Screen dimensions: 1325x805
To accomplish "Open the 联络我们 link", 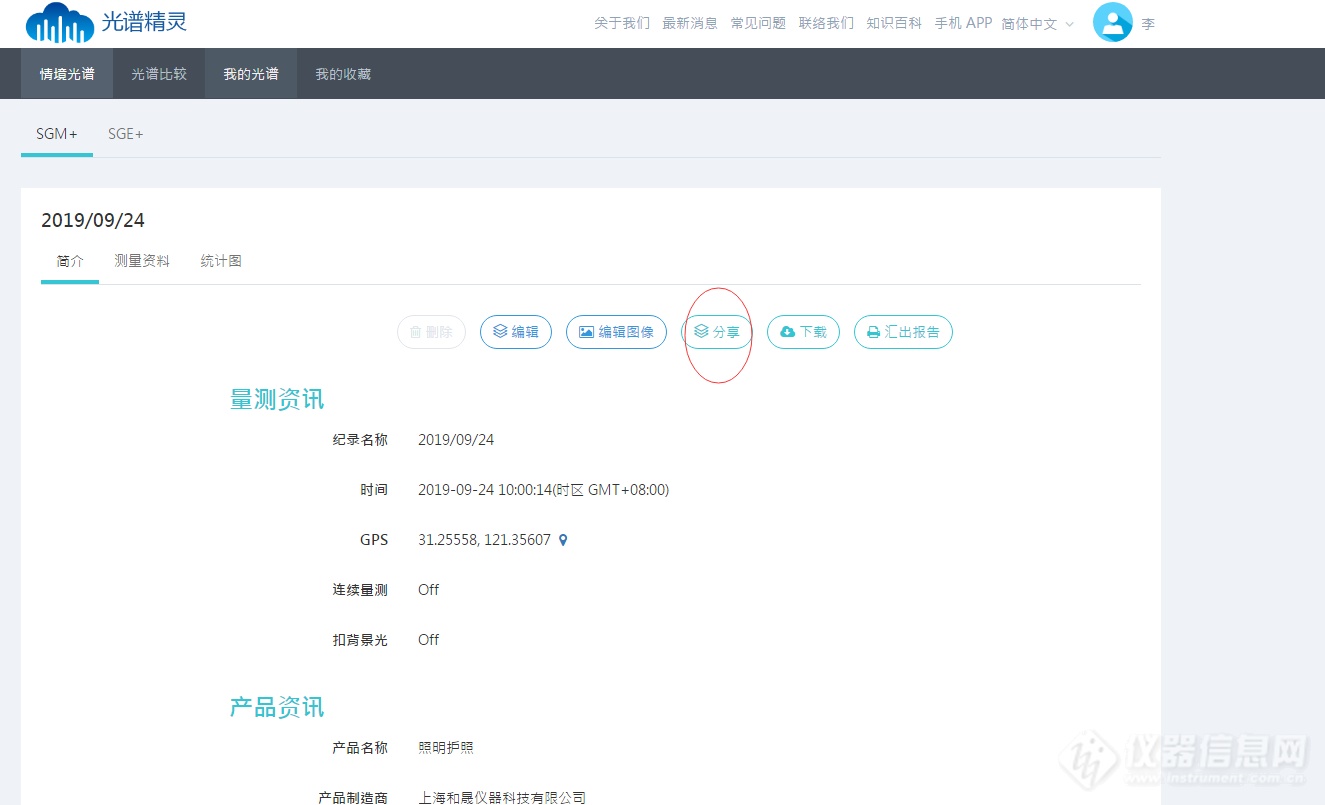I will (826, 23).
